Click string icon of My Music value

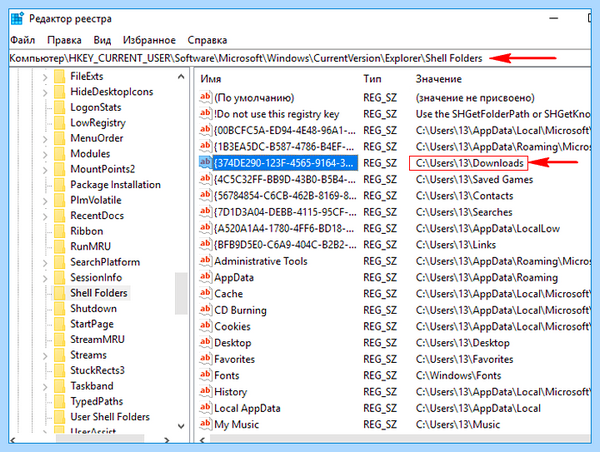(x=205, y=424)
